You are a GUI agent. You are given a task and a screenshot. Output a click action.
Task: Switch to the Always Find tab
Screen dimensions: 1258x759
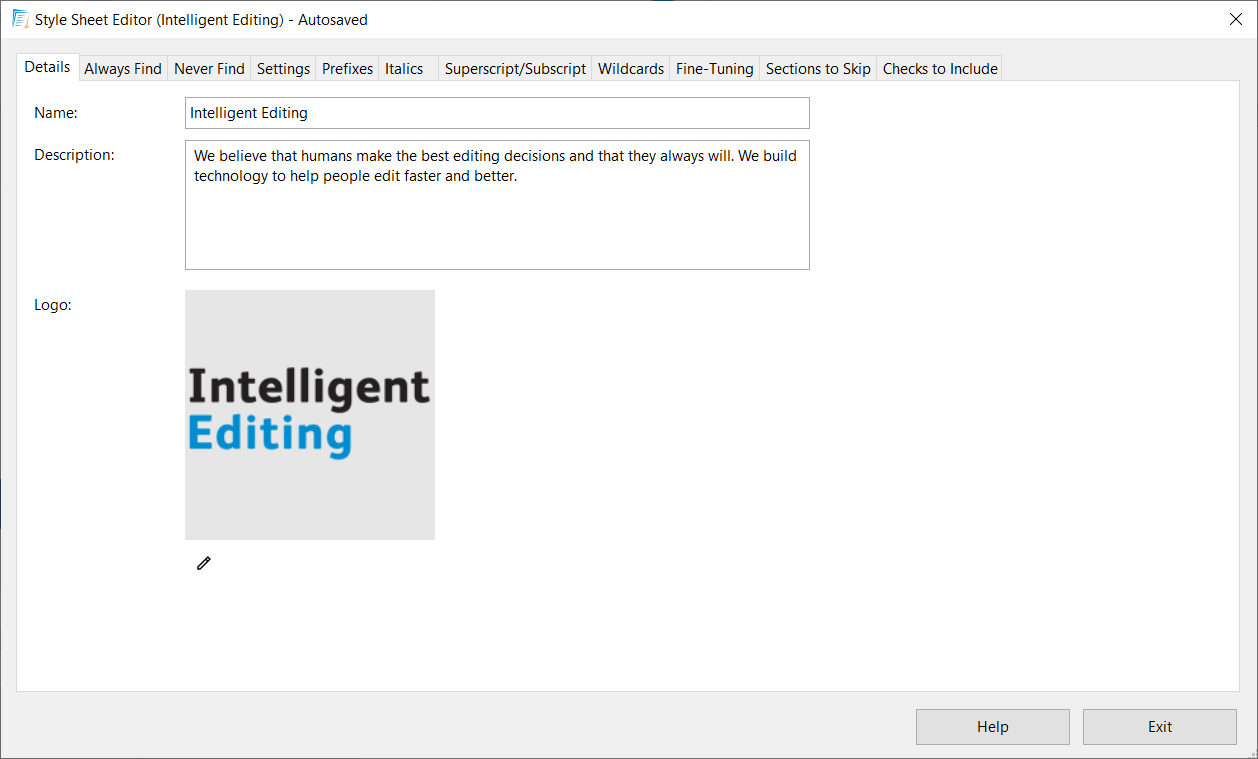point(123,69)
